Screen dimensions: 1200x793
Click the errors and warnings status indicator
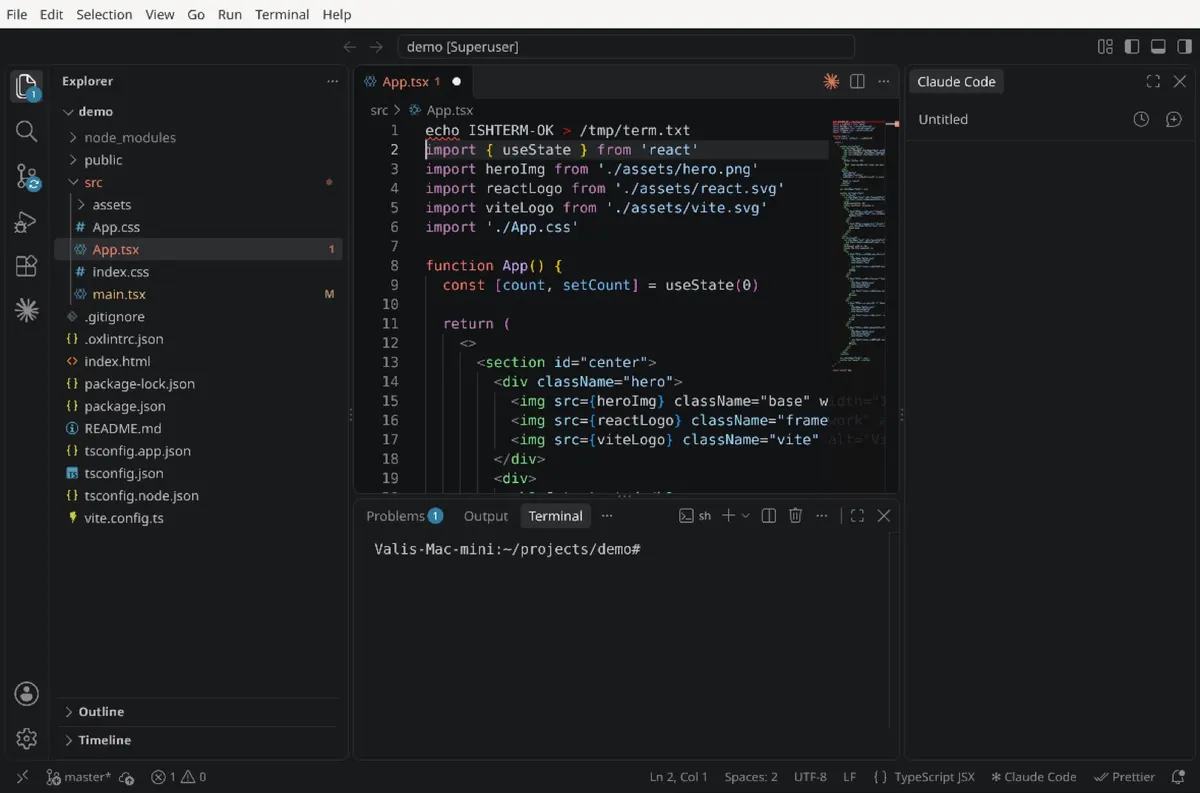tap(178, 777)
